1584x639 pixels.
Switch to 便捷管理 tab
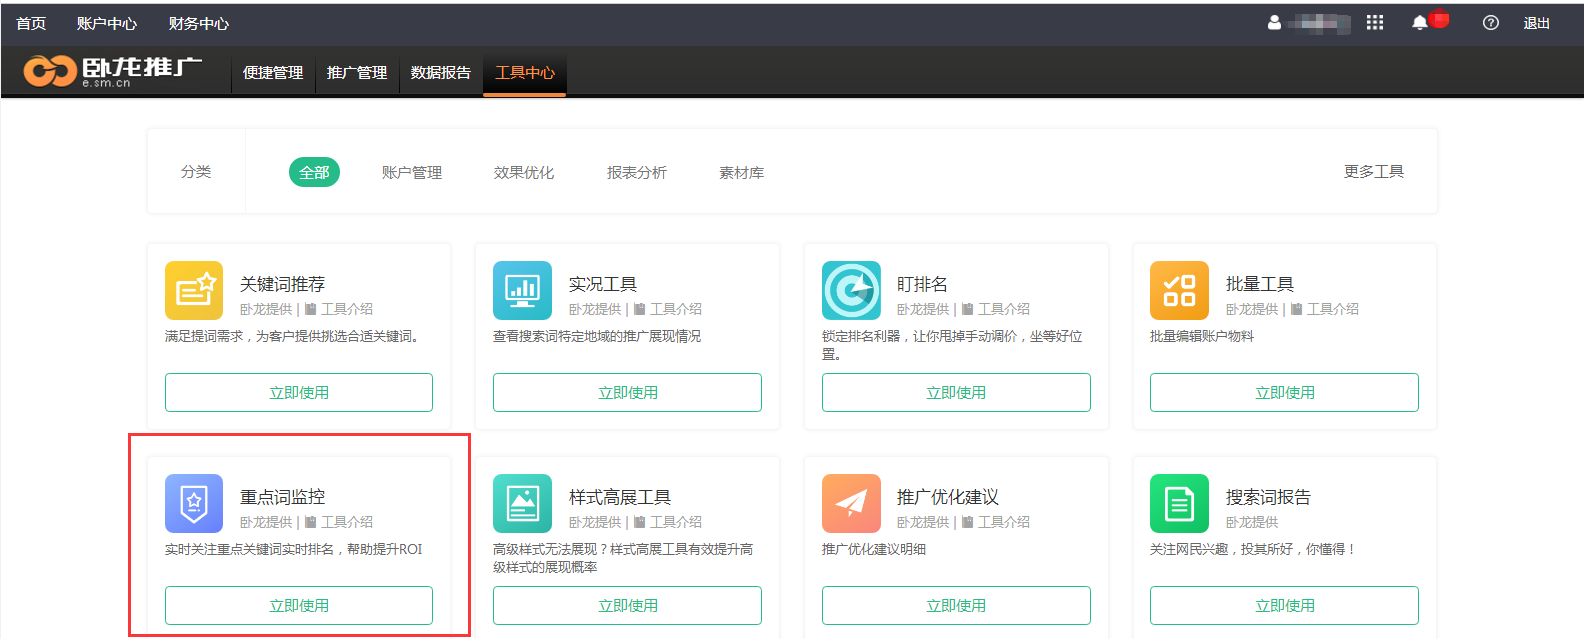(273, 73)
